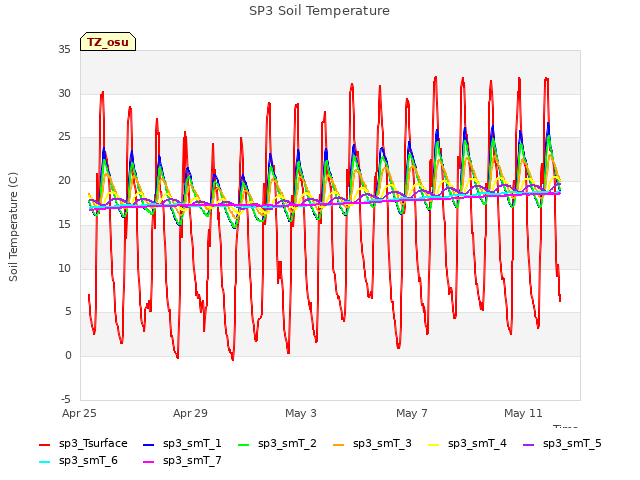This screenshot has width=640, height=480.
Task: Click the 10 y-axis tick label
Action: [x=64, y=268]
